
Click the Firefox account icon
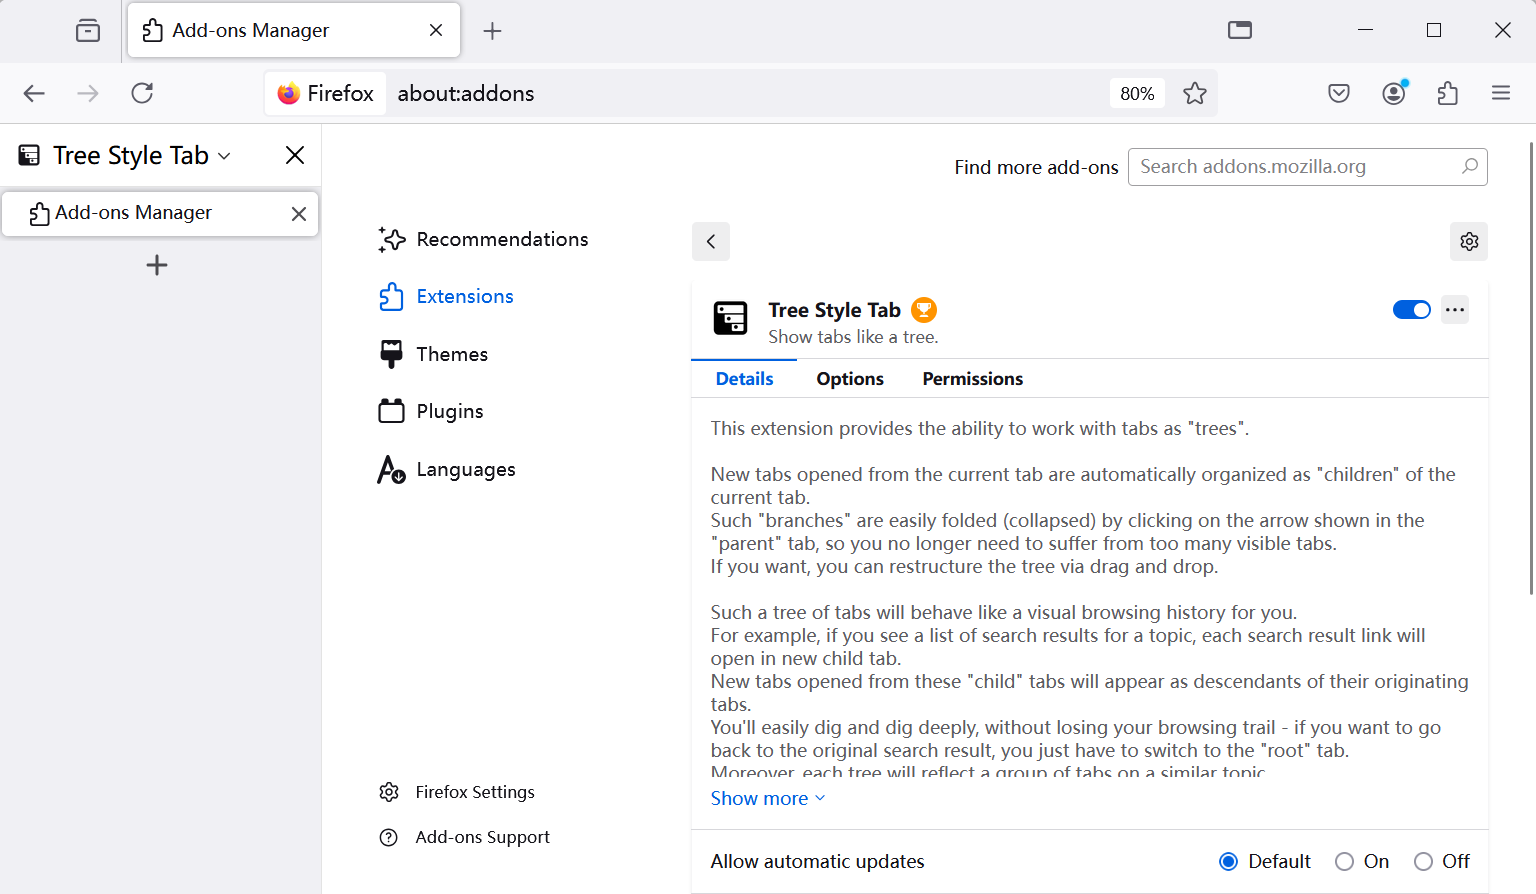tap(1394, 93)
